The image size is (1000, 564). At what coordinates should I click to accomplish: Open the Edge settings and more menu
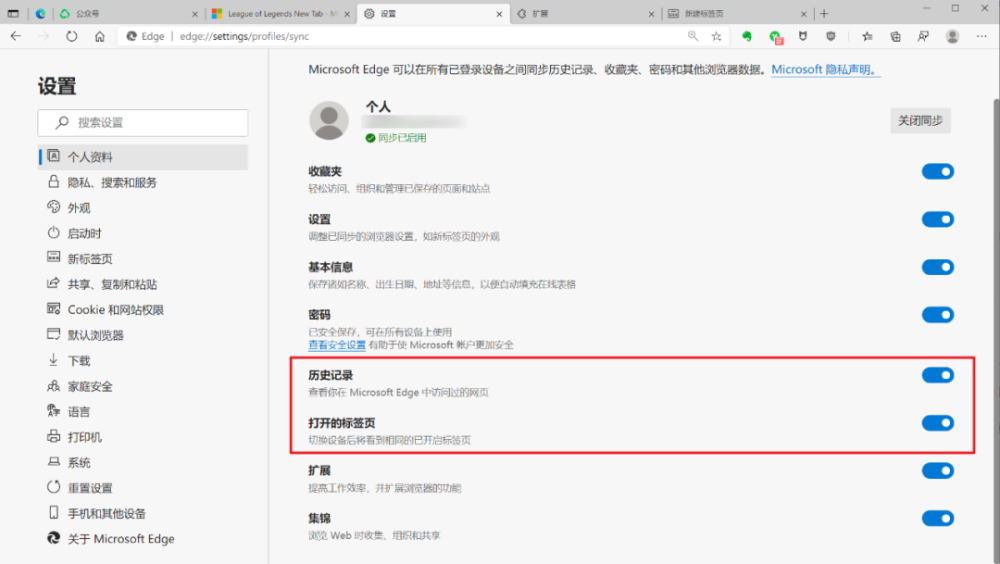tap(981, 36)
